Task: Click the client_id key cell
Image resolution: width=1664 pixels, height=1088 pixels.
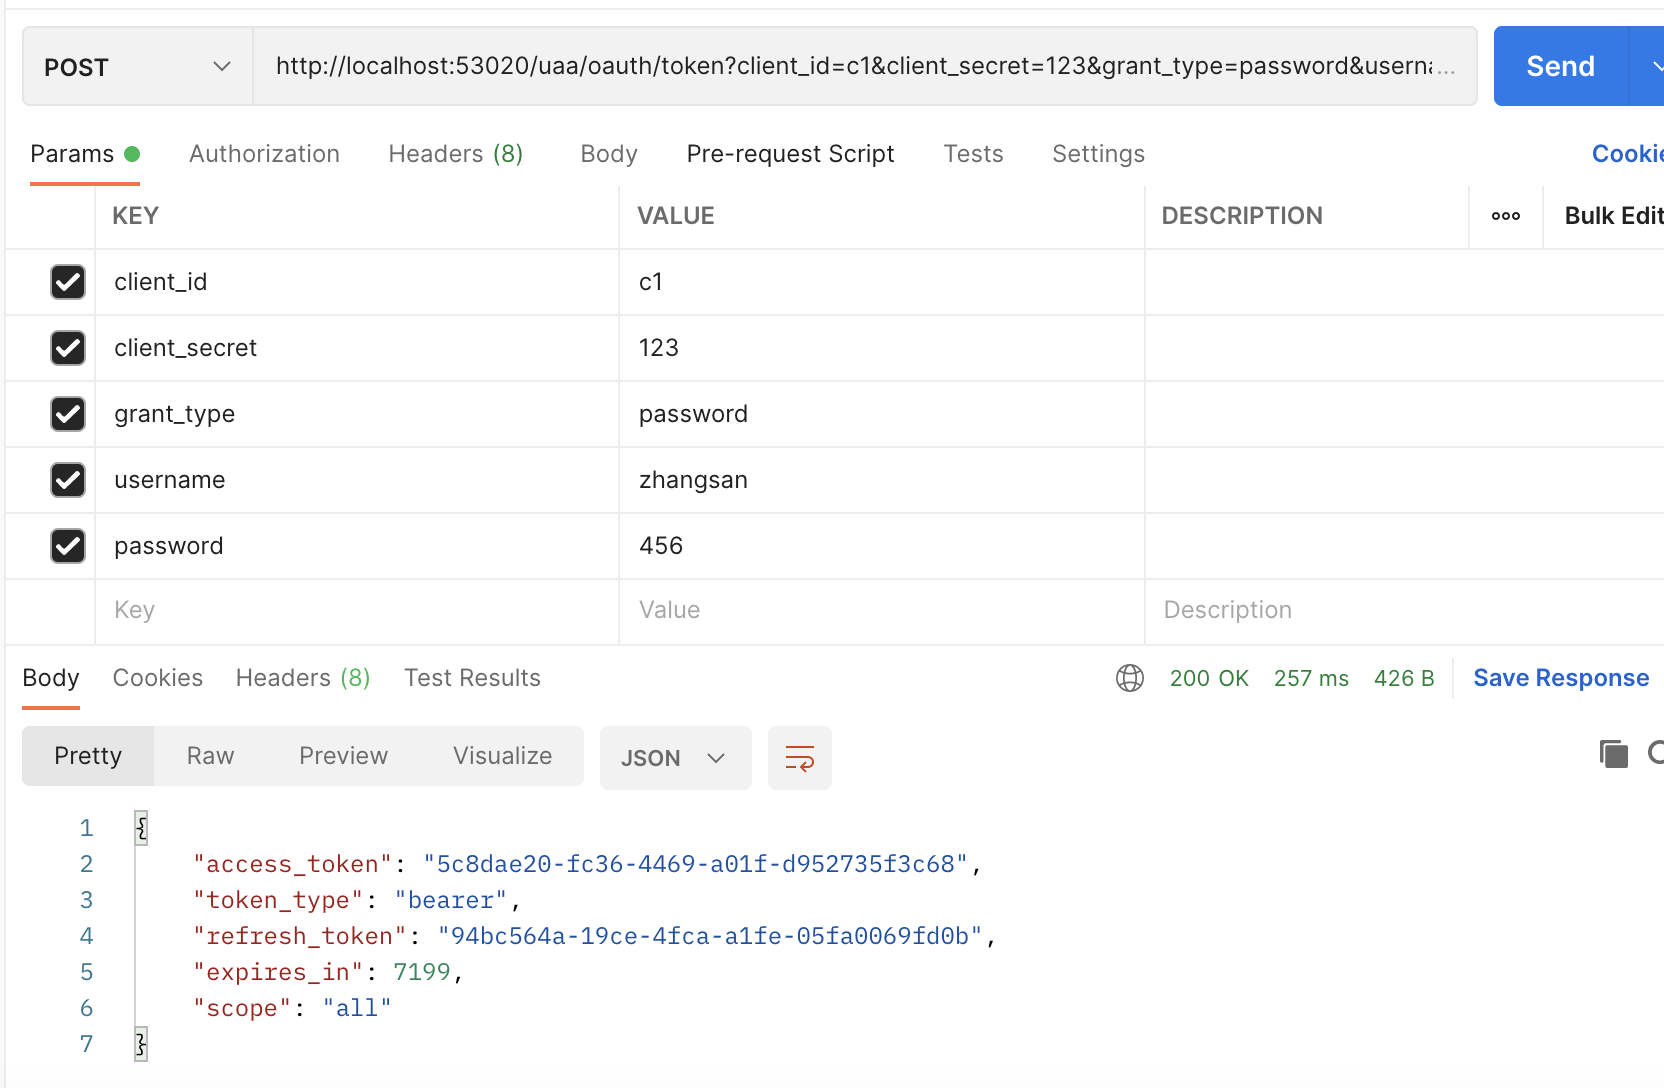Action: pyautogui.click(x=357, y=282)
